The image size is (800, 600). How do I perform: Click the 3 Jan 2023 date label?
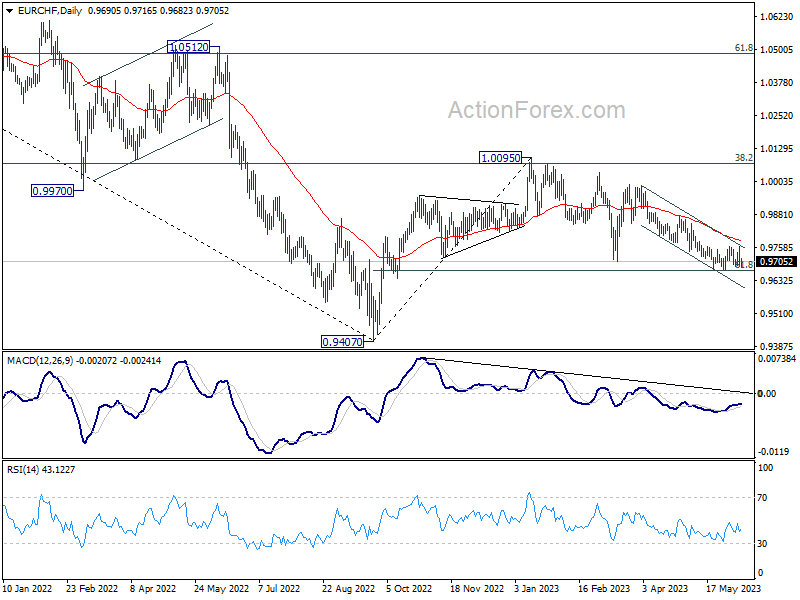(x=537, y=588)
